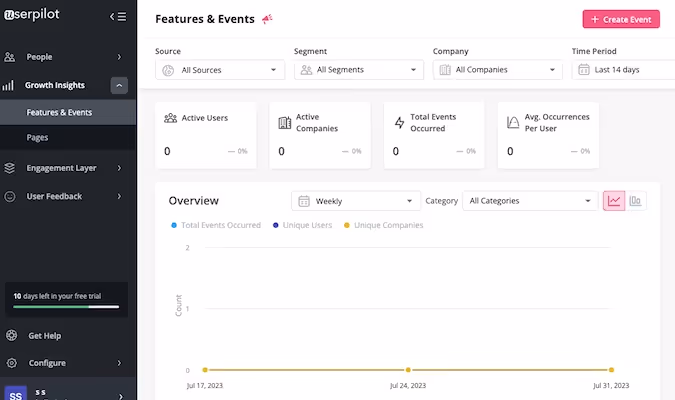
Task: Click the Create Event button
Action: point(621,19)
